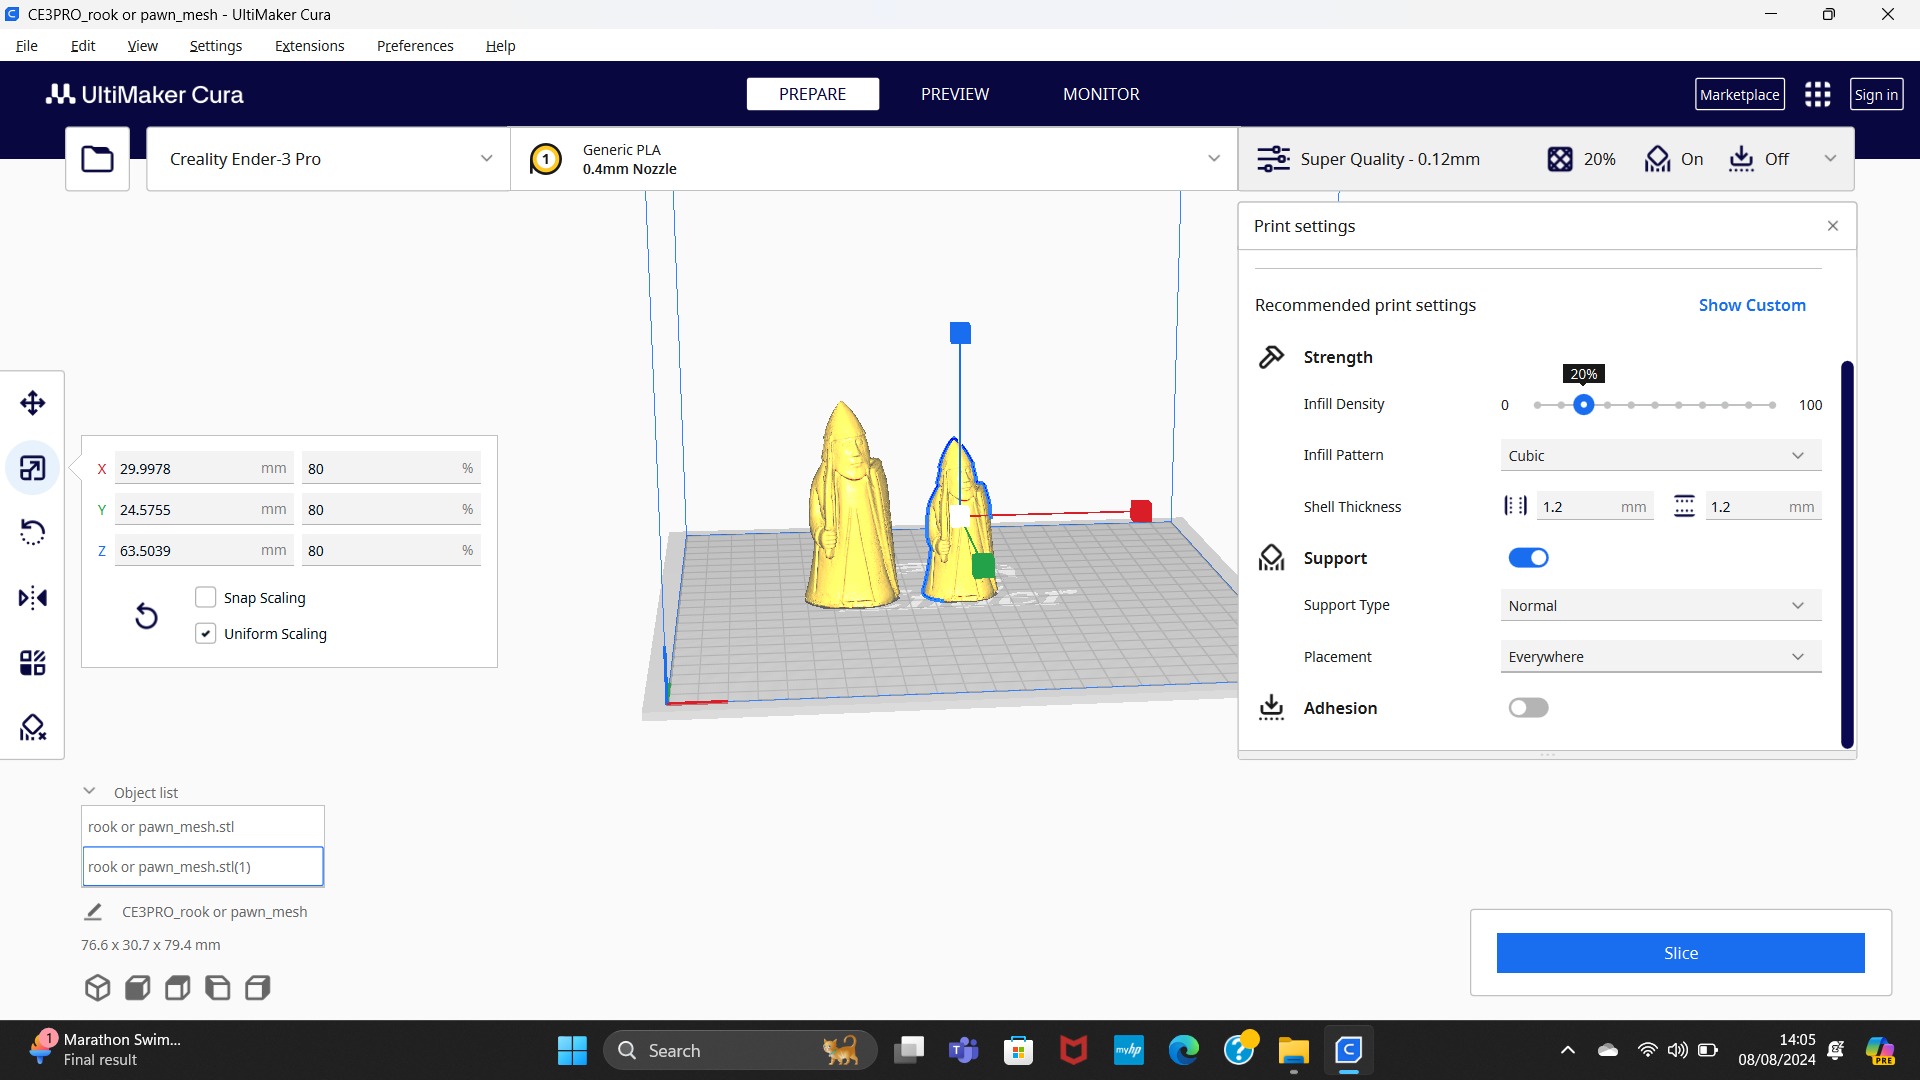Switch to the PREVIEW tab
Image resolution: width=1920 pixels, height=1080 pixels.
click(x=954, y=94)
